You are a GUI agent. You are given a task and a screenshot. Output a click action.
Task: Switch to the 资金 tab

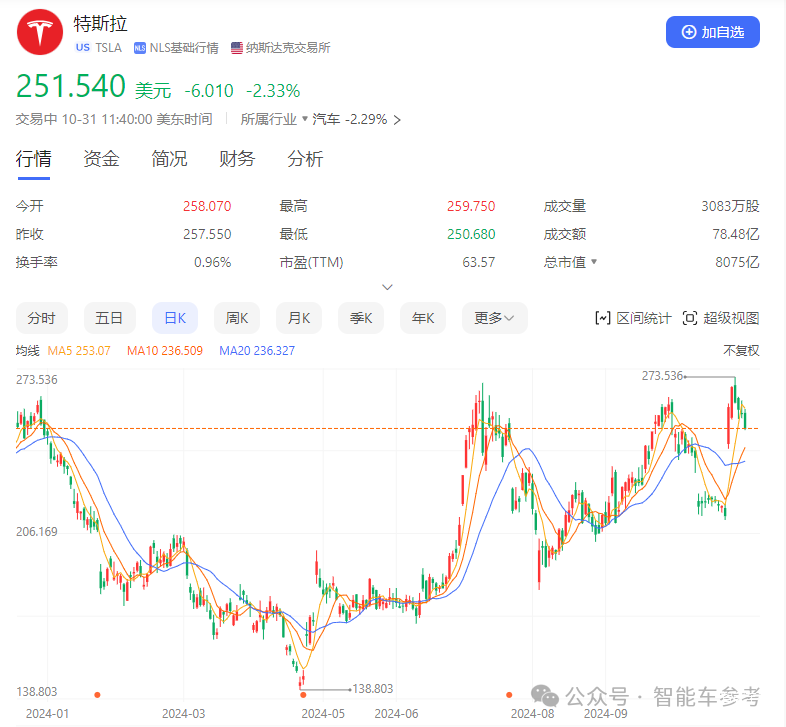[x=101, y=159]
